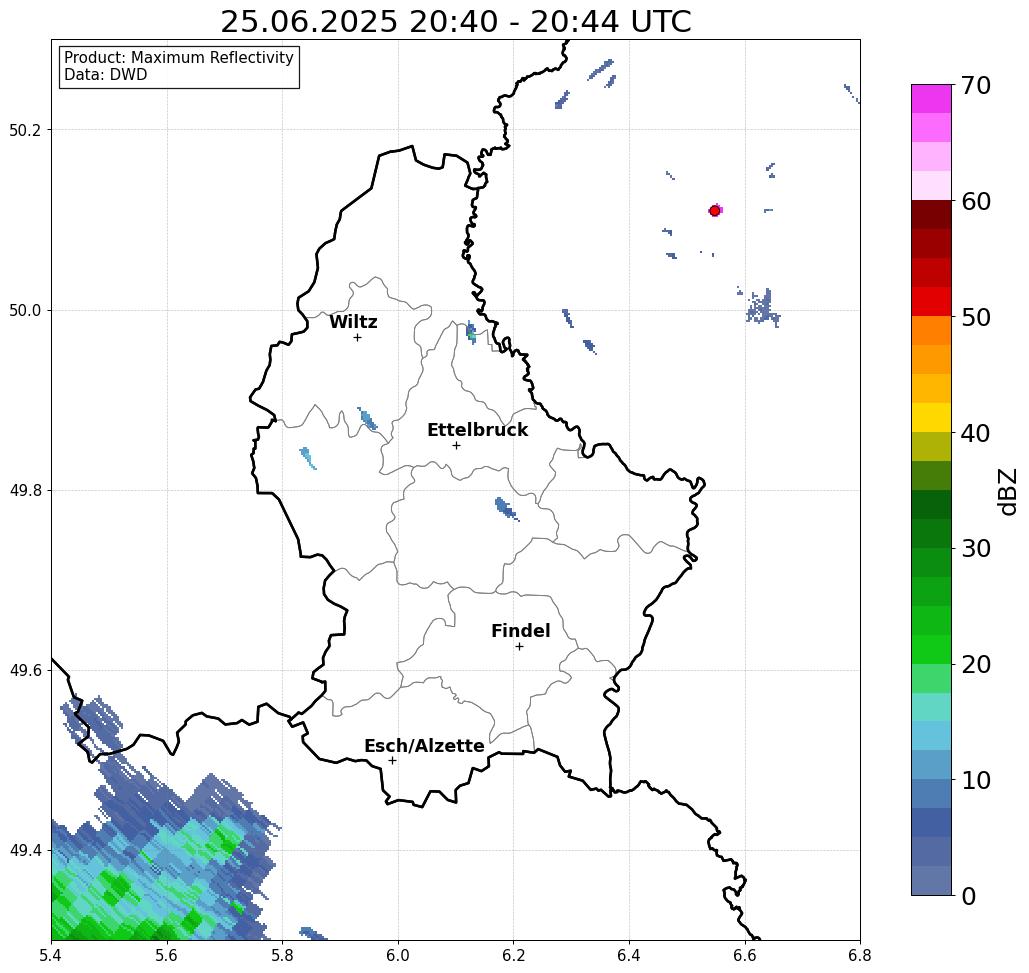
Task: Click the dBZ colorbar axis title
Action: [1007, 491]
